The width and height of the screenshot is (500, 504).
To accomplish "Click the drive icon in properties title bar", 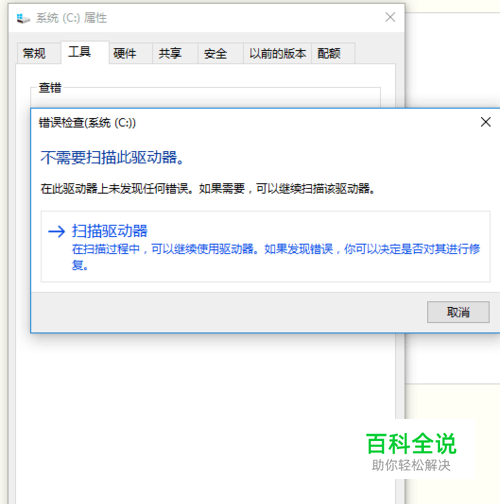I will 23,18.
